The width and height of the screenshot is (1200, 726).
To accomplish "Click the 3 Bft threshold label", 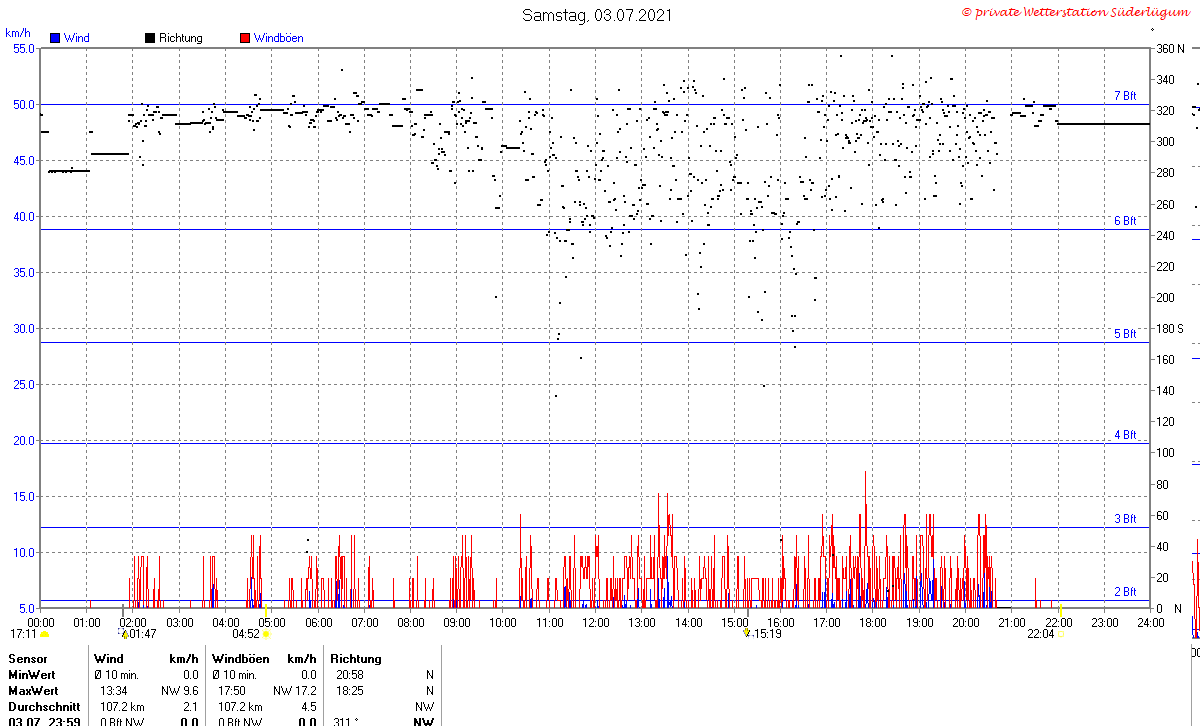I will pyautogui.click(x=1125, y=519).
